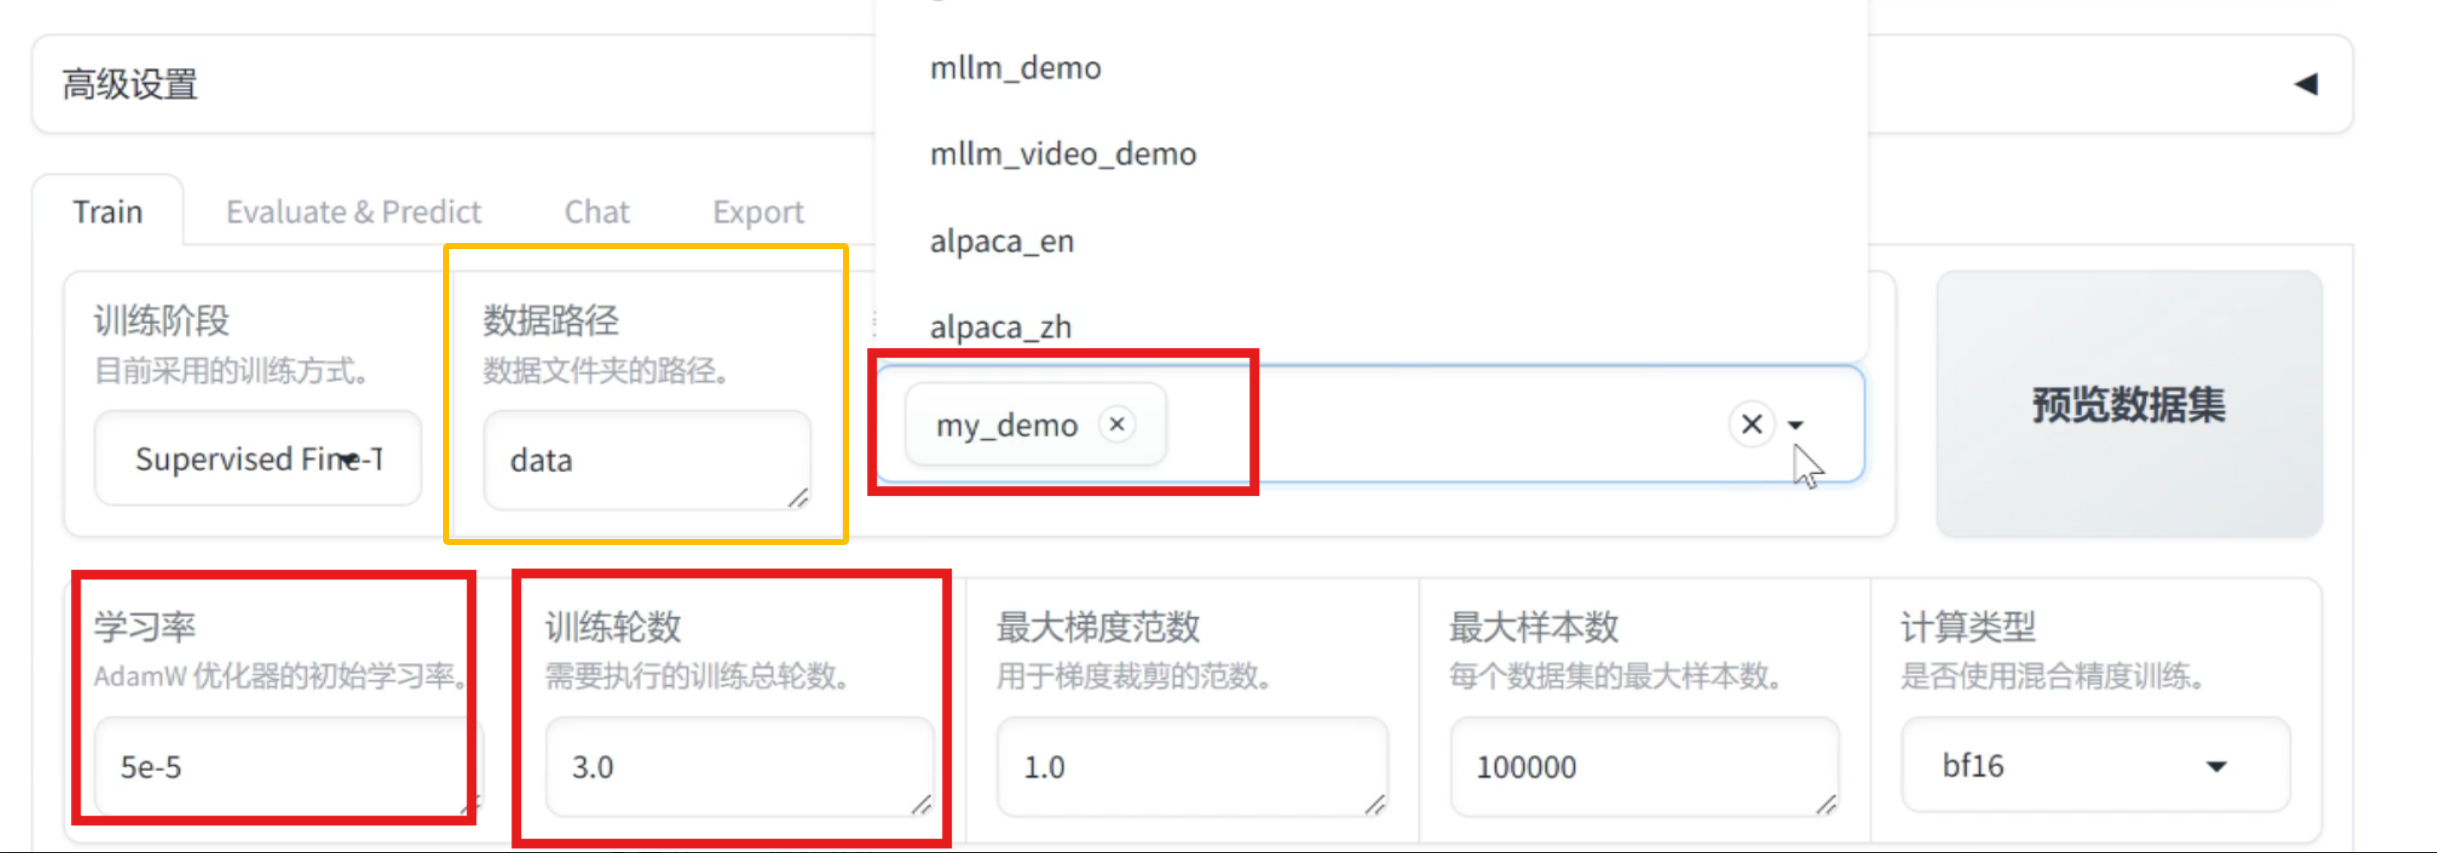The width and height of the screenshot is (2437, 853).
Task: Choose mllm_video_demo in the dropdown list
Action: [x=1062, y=154]
